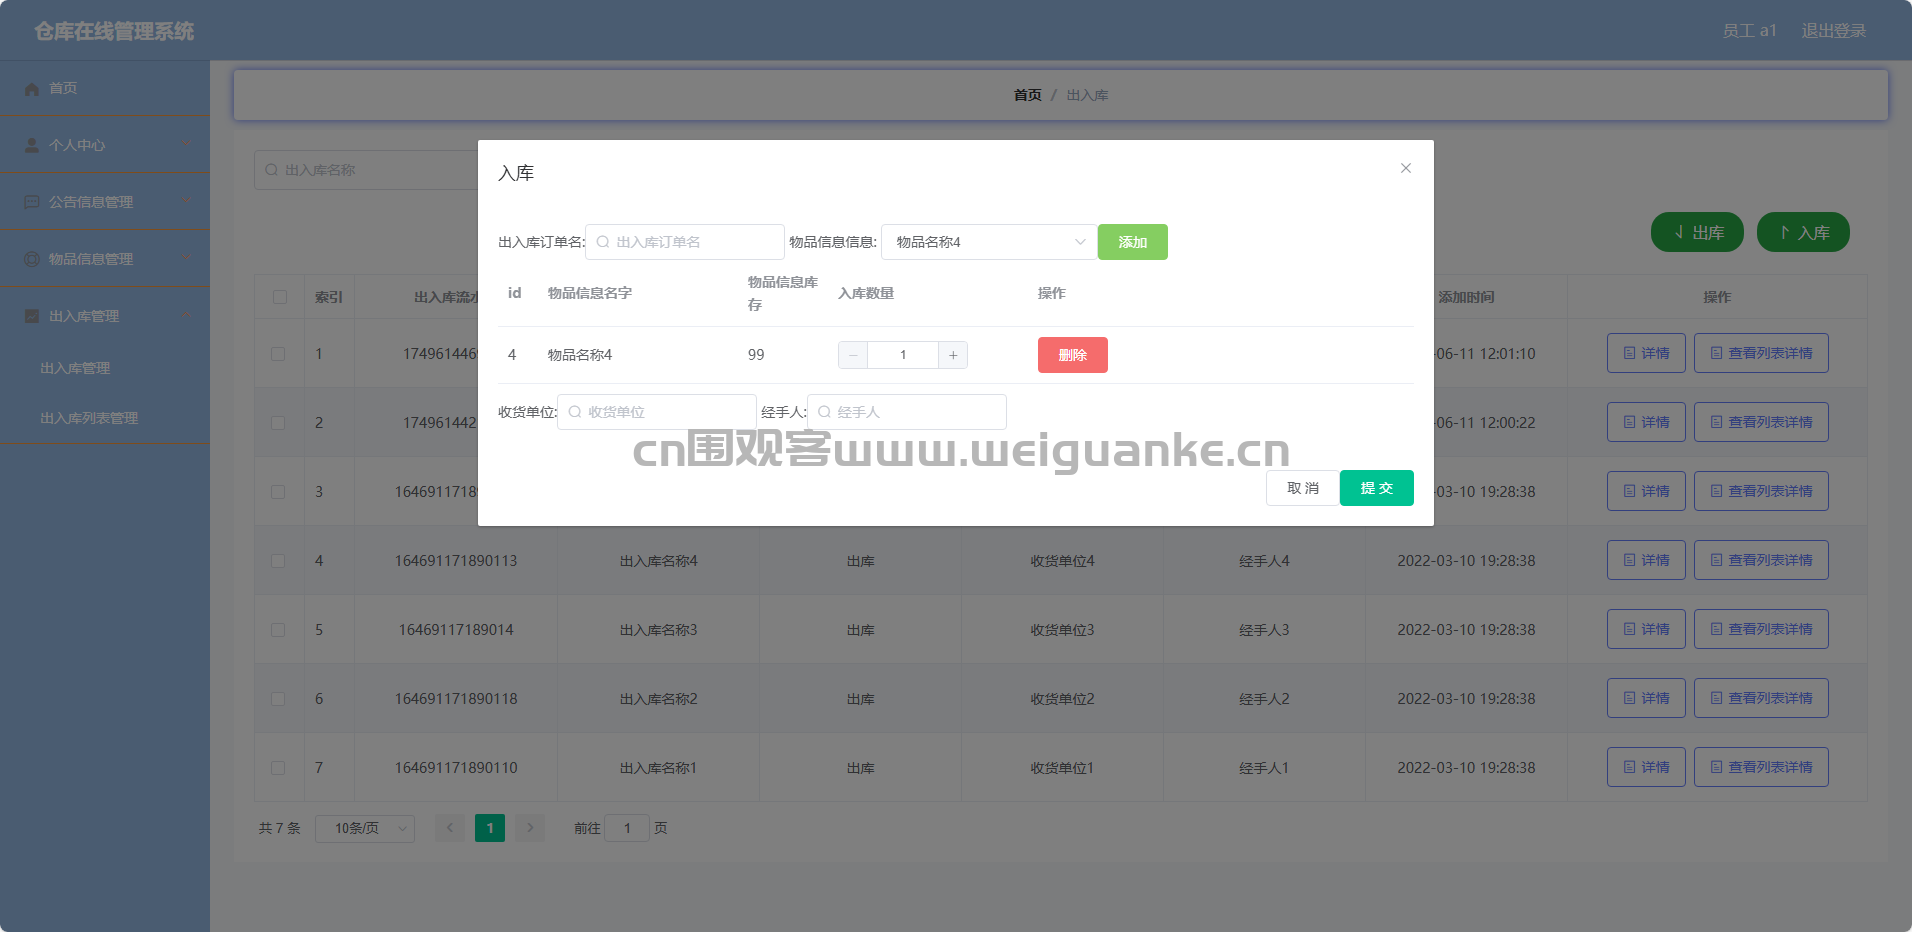Focus the 收货单位 input field

point(656,412)
